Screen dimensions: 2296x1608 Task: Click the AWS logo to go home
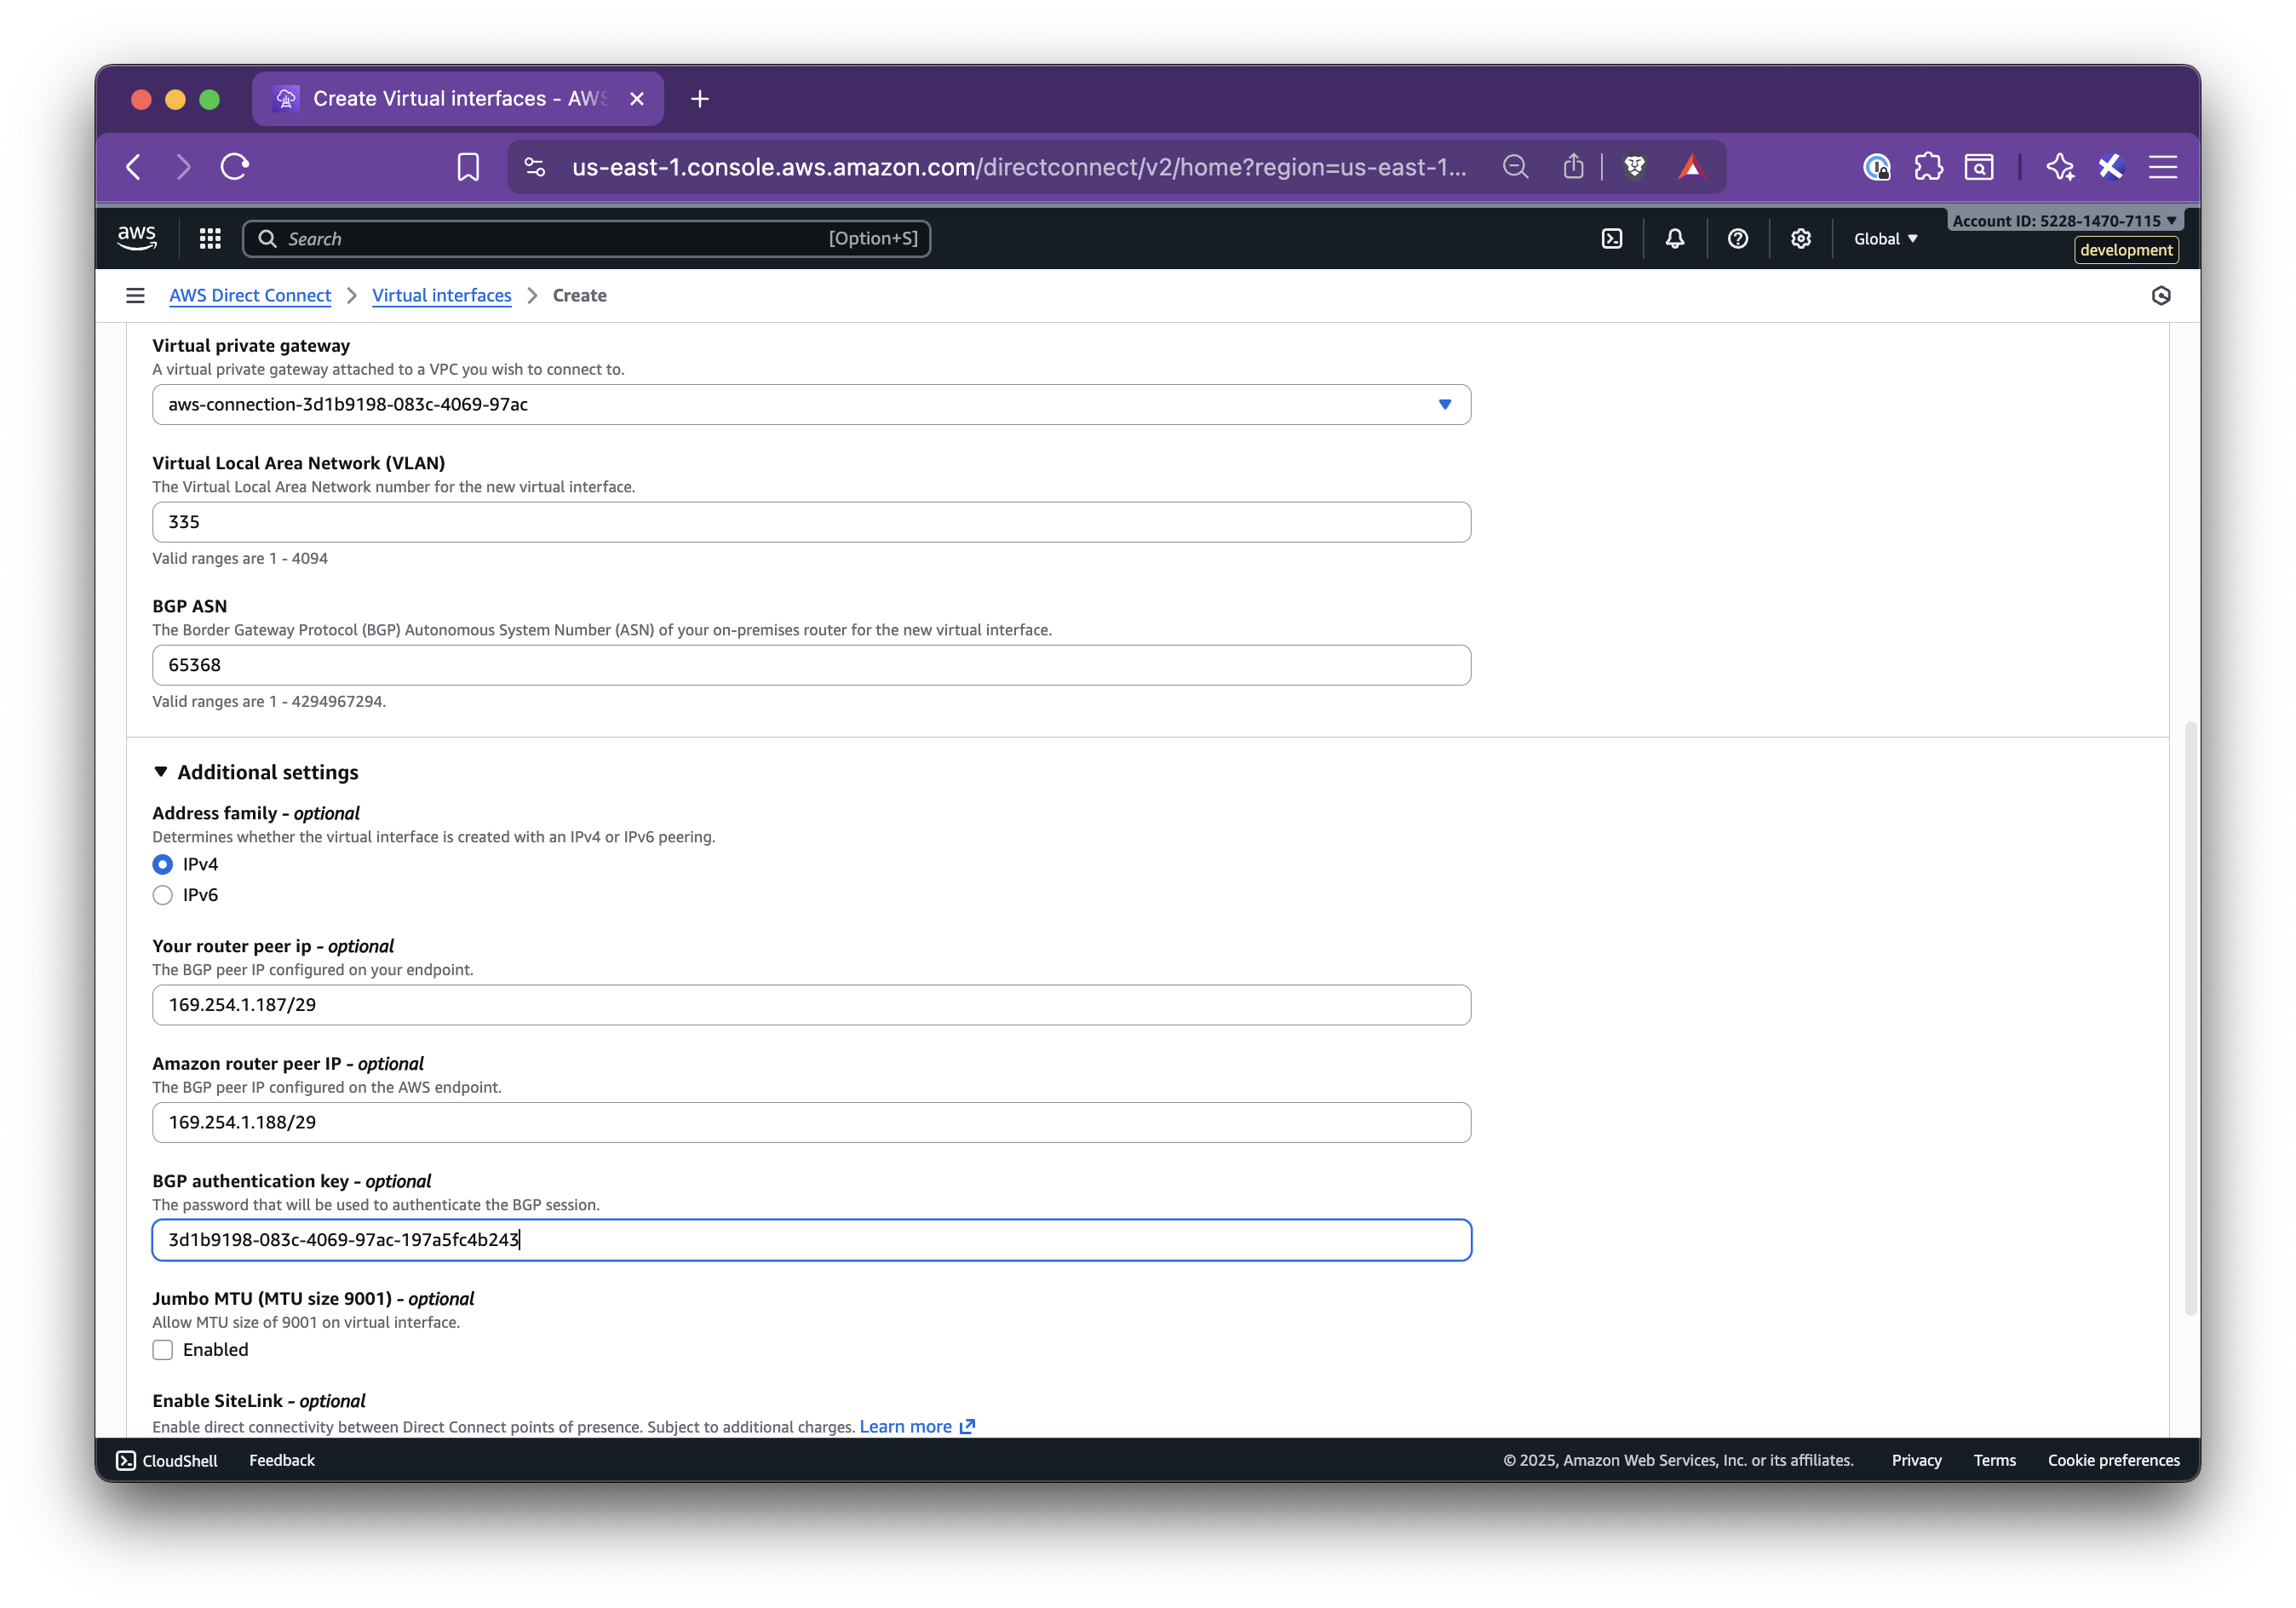(136, 237)
